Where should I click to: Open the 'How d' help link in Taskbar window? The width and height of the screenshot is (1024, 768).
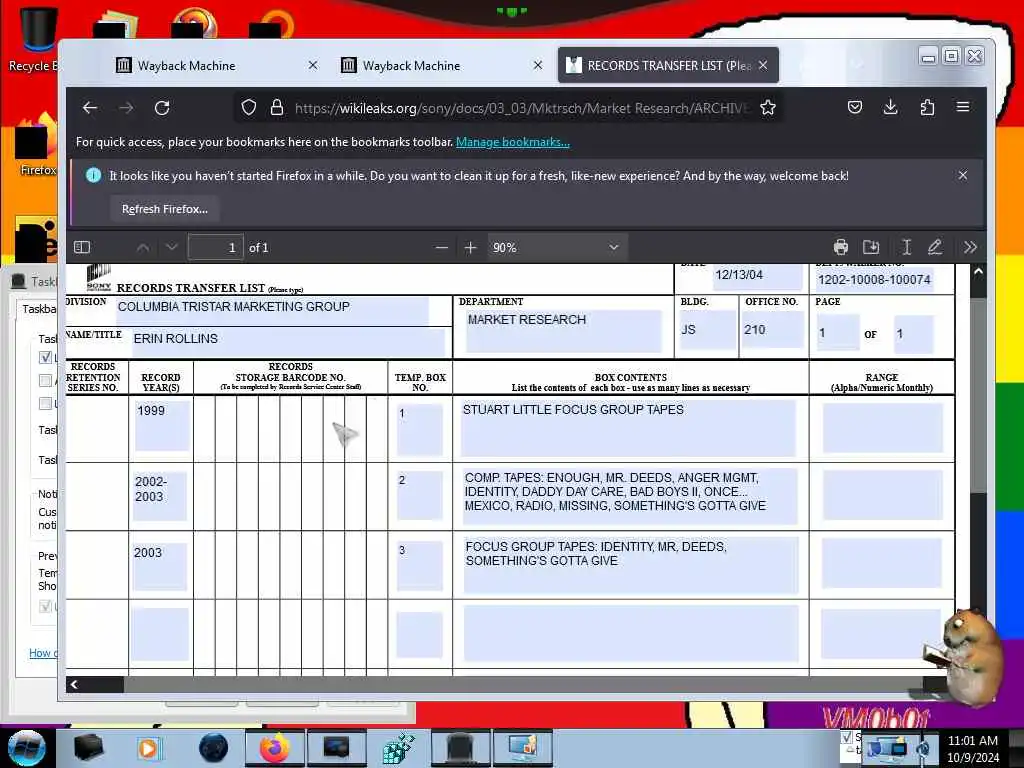pyautogui.click(x=43, y=653)
